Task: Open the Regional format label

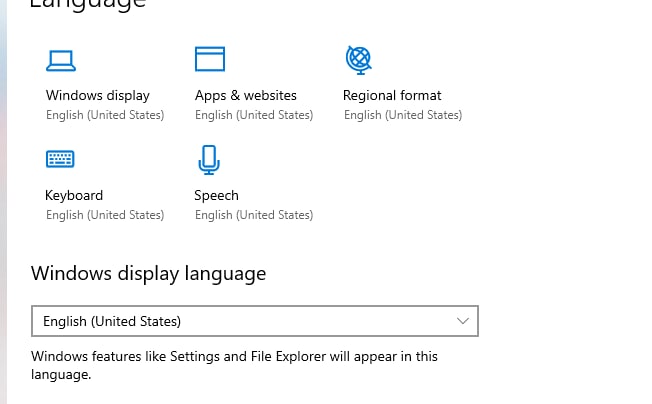Action: click(392, 96)
